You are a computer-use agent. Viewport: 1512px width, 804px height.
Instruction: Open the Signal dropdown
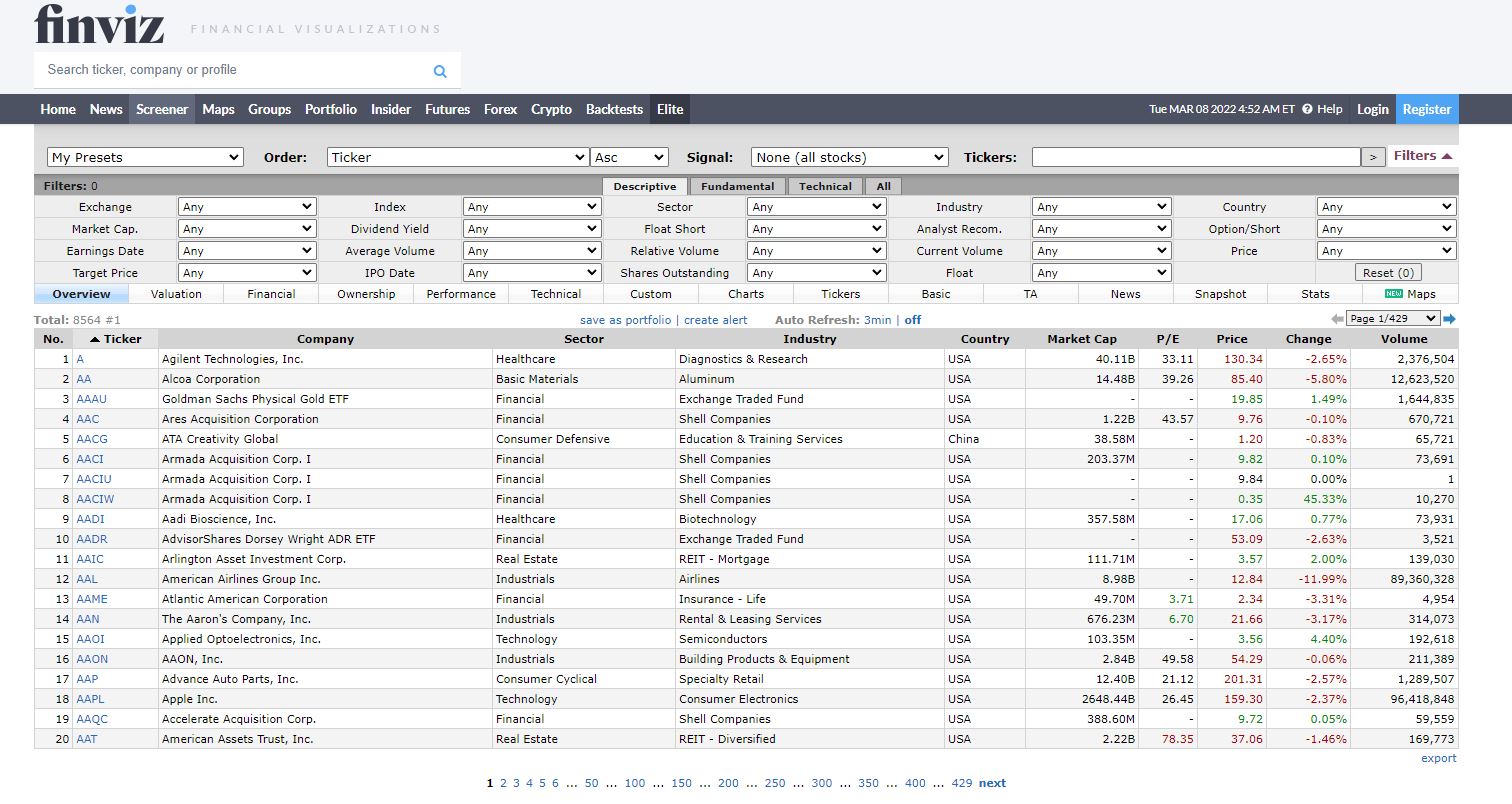coord(849,157)
